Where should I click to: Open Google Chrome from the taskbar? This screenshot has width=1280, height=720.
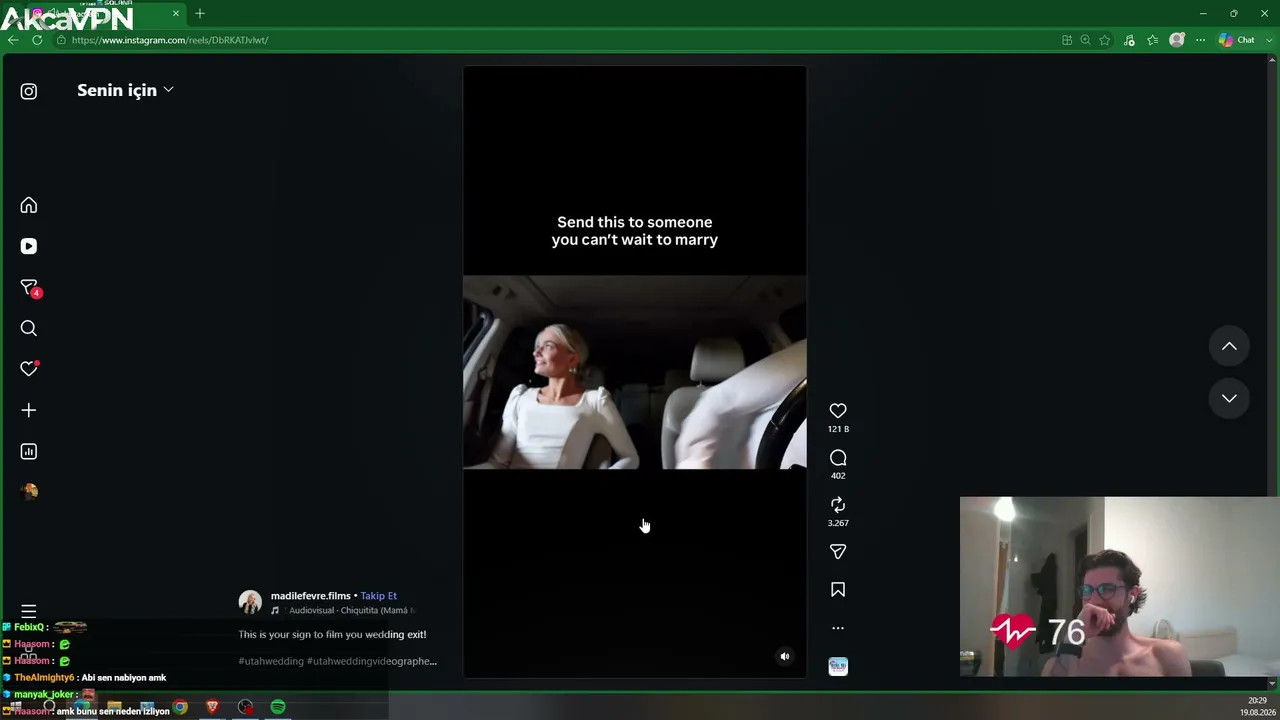click(x=180, y=707)
